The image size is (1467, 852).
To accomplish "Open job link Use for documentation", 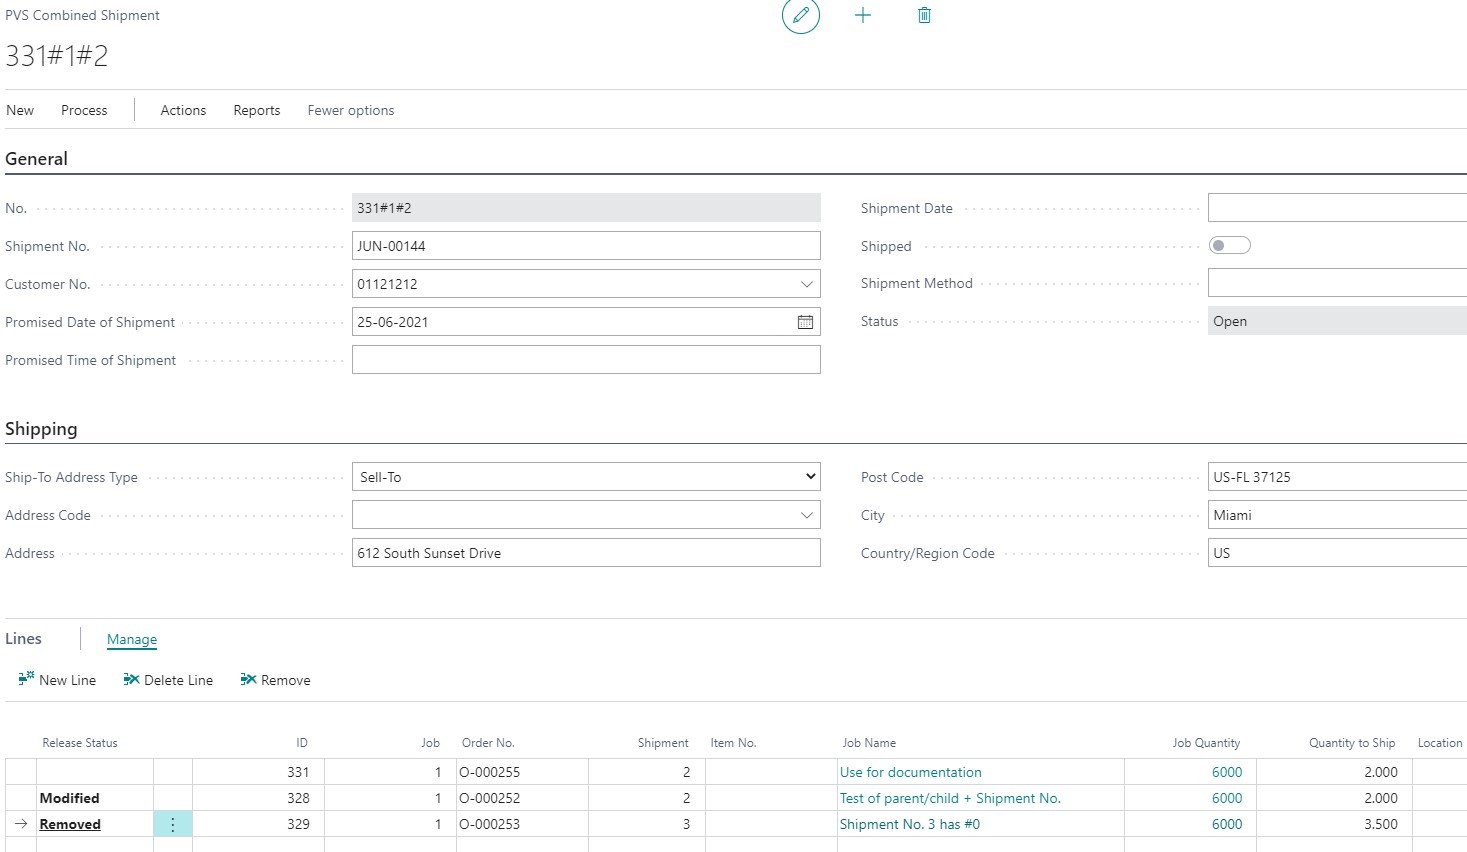I will point(911,772).
